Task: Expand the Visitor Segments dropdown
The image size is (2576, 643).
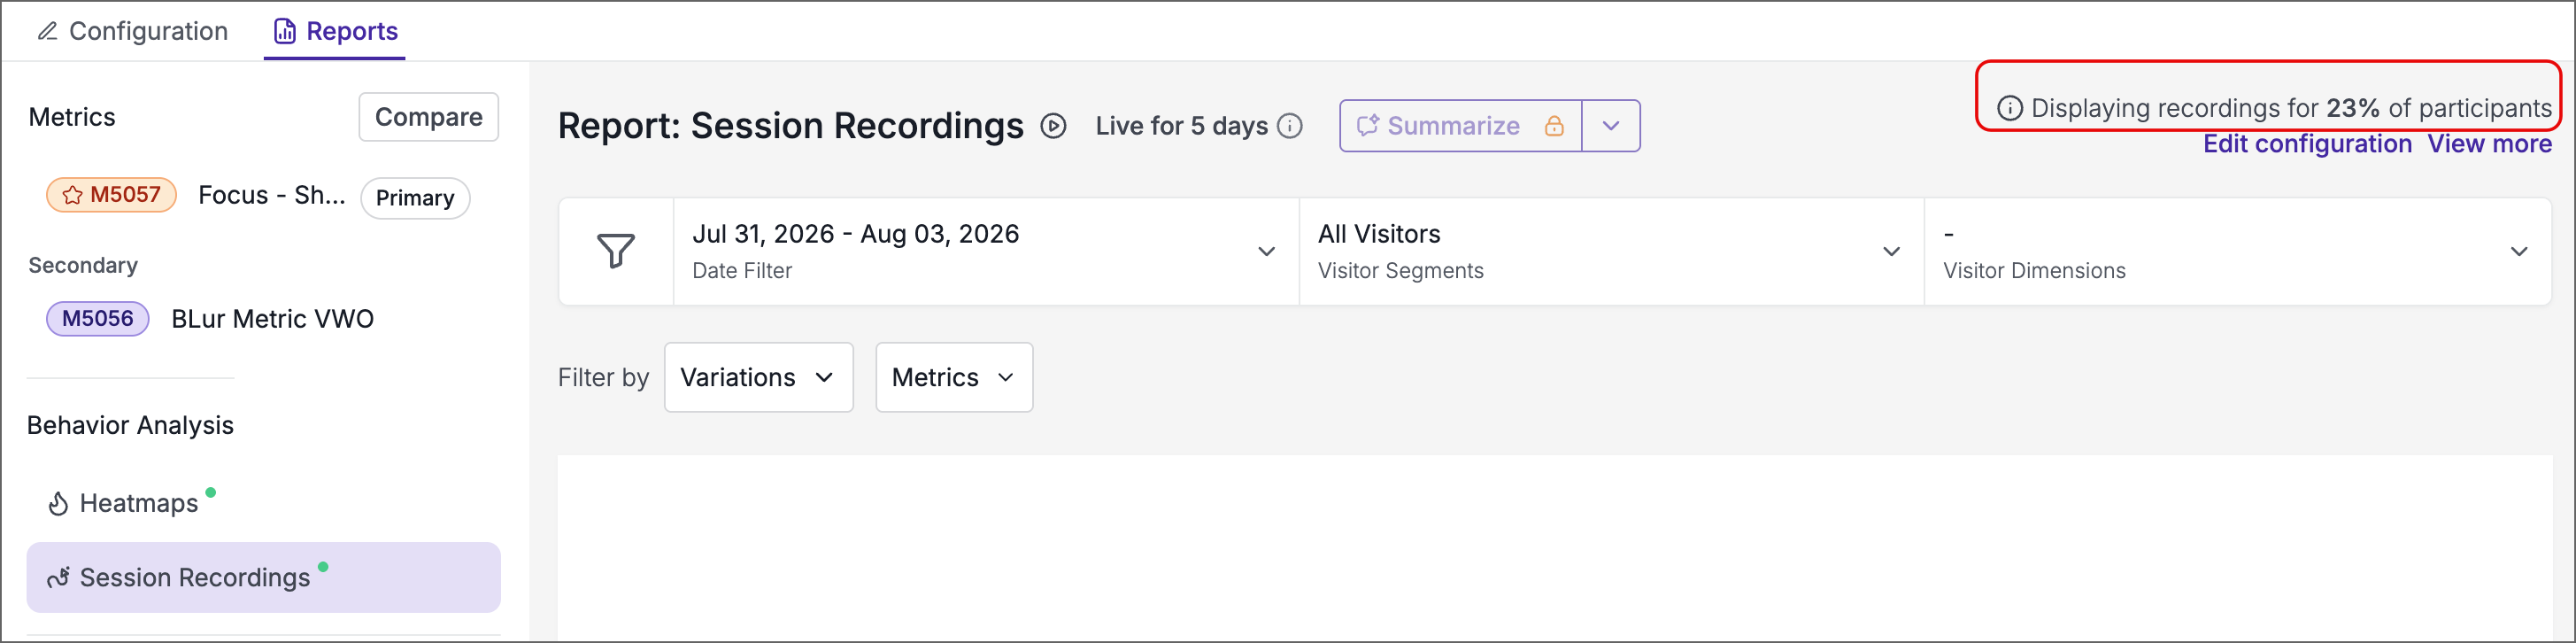Action: click(x=1611, y=251)
